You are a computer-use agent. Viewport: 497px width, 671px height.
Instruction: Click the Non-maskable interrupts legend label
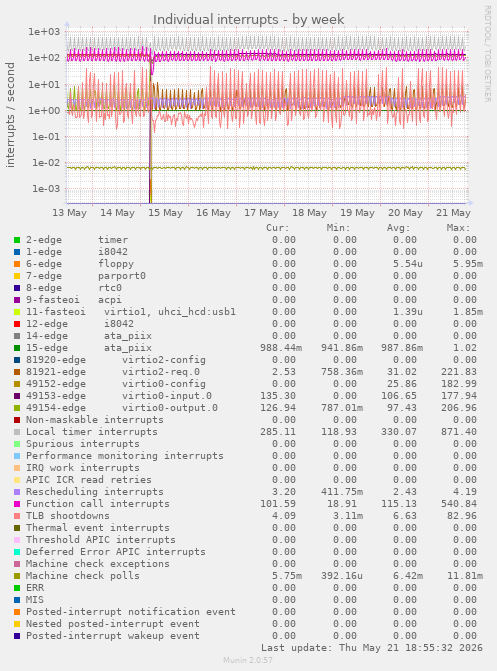coord(95,420)
